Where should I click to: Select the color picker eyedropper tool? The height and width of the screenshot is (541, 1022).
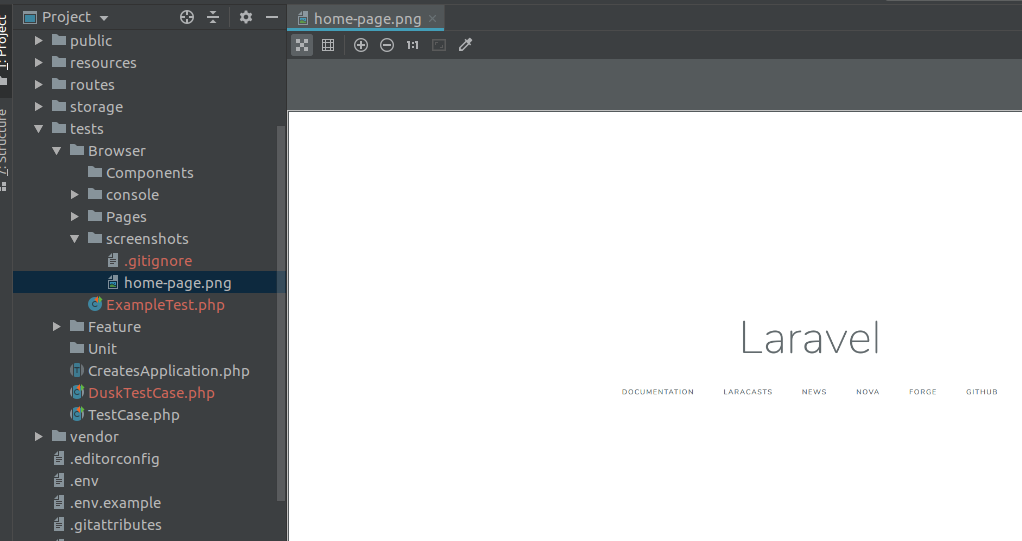pos(465,45)
